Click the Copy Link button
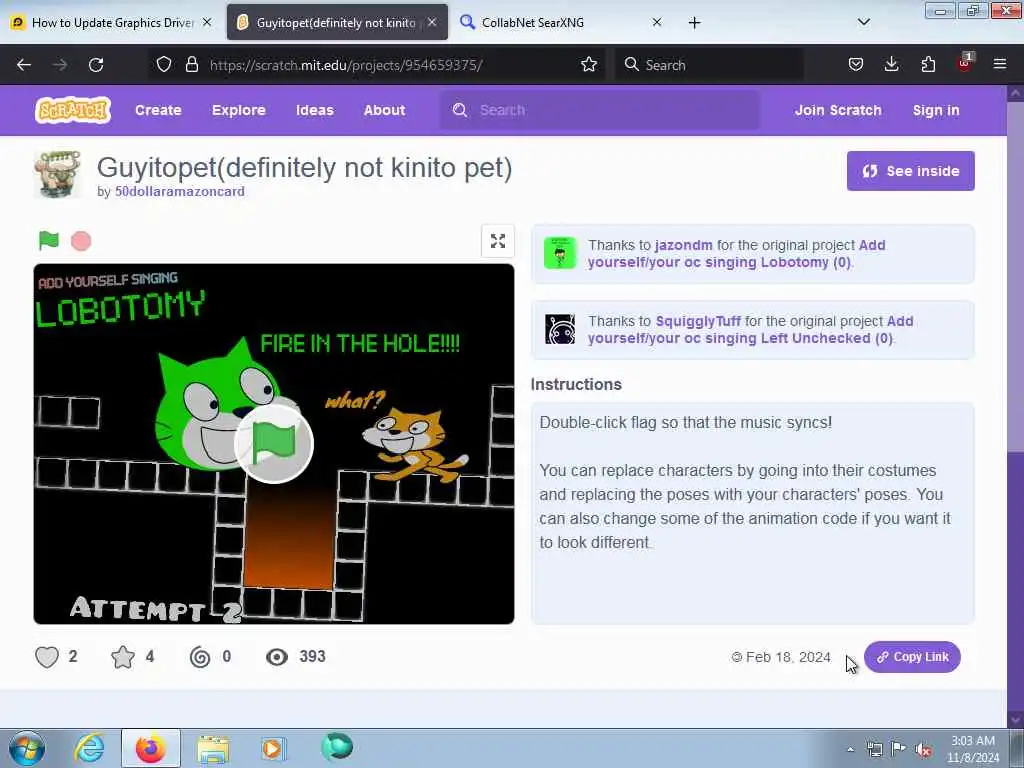This screenshot has width=1024, height=768. click(912, 657)
